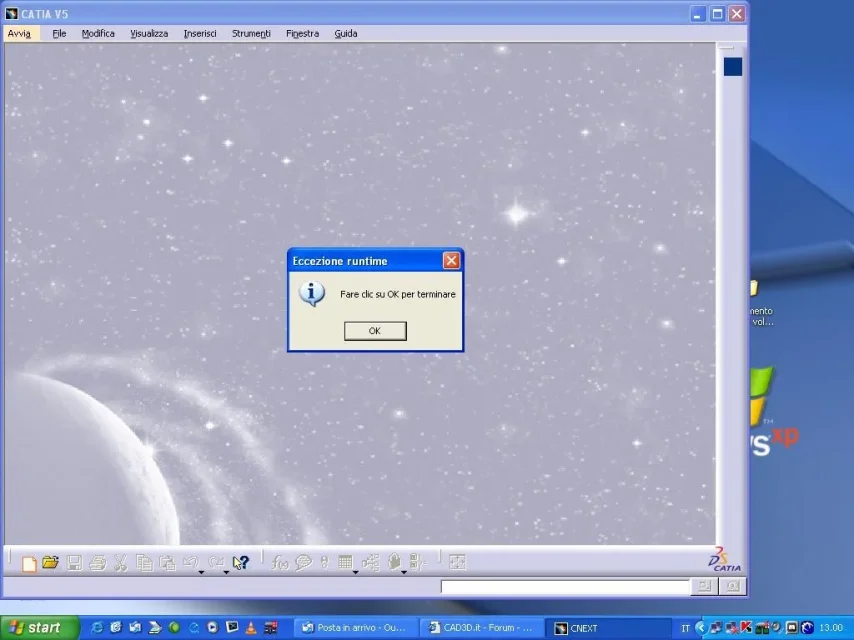This screenshot has height=640, width=854.
Task: Click the tree hierarchy icon in the toolbar
Action: tap(371, 563)
